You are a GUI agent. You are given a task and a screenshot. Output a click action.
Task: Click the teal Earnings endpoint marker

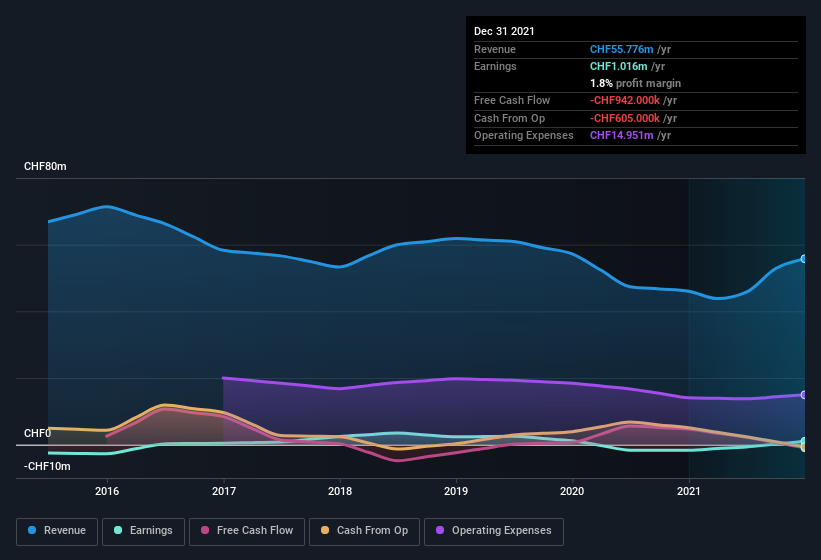(803, 441)
